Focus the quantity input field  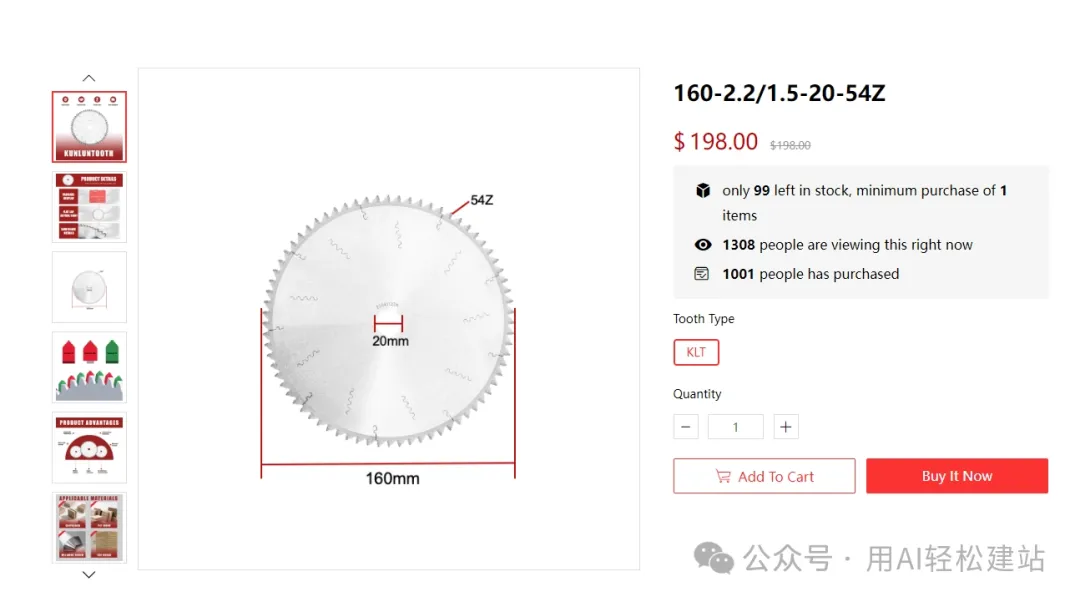click(735, 427)
